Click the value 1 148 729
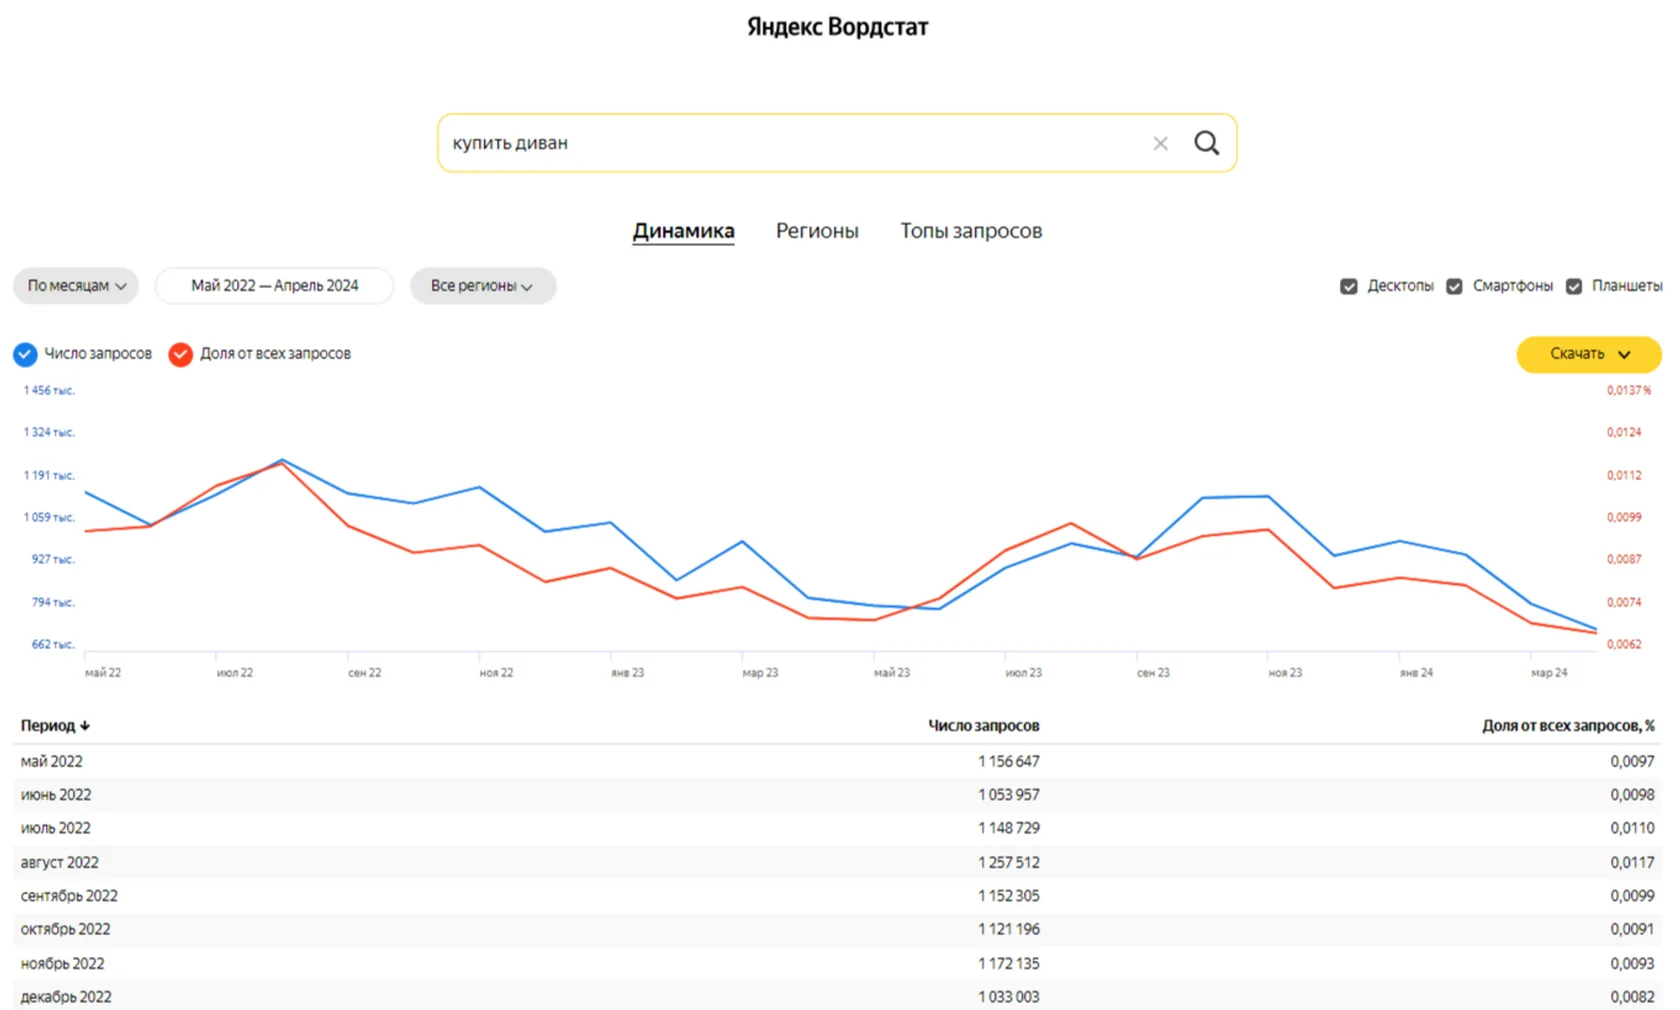This screenshot has width=1680, height=1010. 1009,828
